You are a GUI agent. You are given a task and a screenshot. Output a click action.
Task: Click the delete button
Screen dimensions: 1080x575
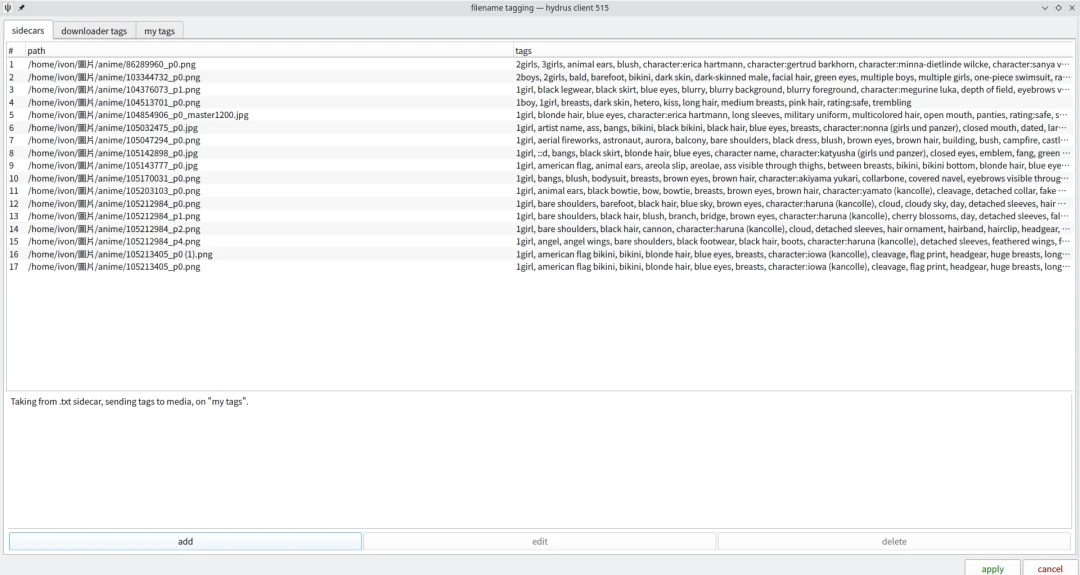tap(893, 541)
